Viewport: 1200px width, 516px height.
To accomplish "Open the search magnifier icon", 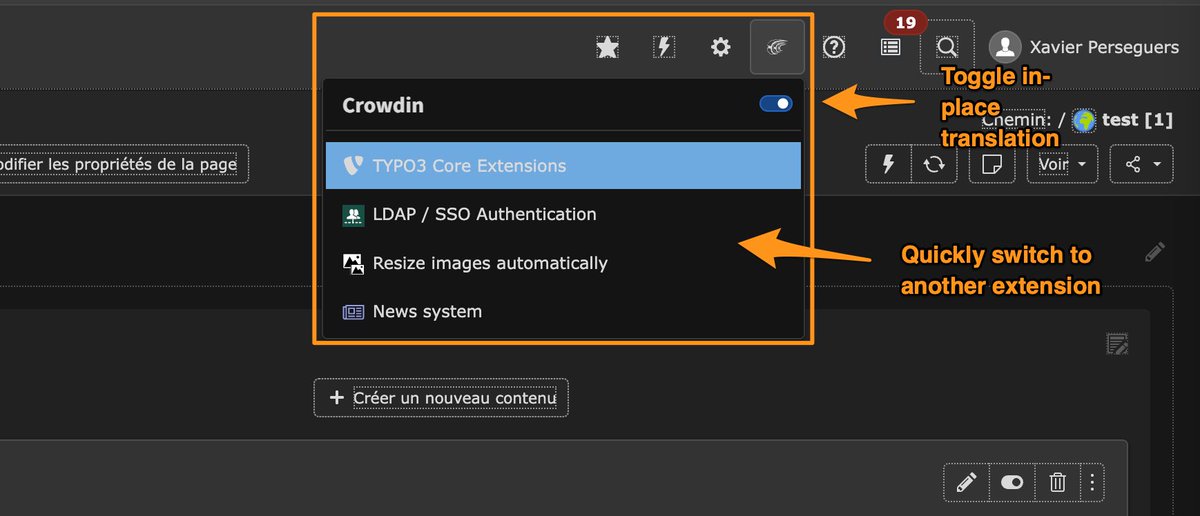I will point(946,47).
